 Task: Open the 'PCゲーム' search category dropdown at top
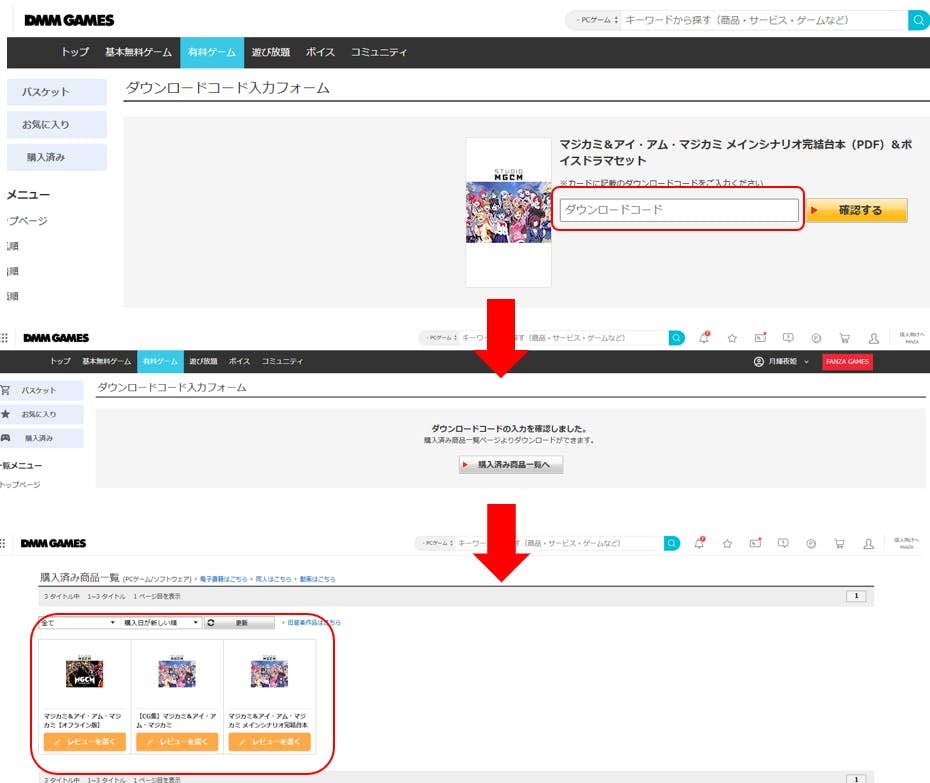click(x=594, y=20)
